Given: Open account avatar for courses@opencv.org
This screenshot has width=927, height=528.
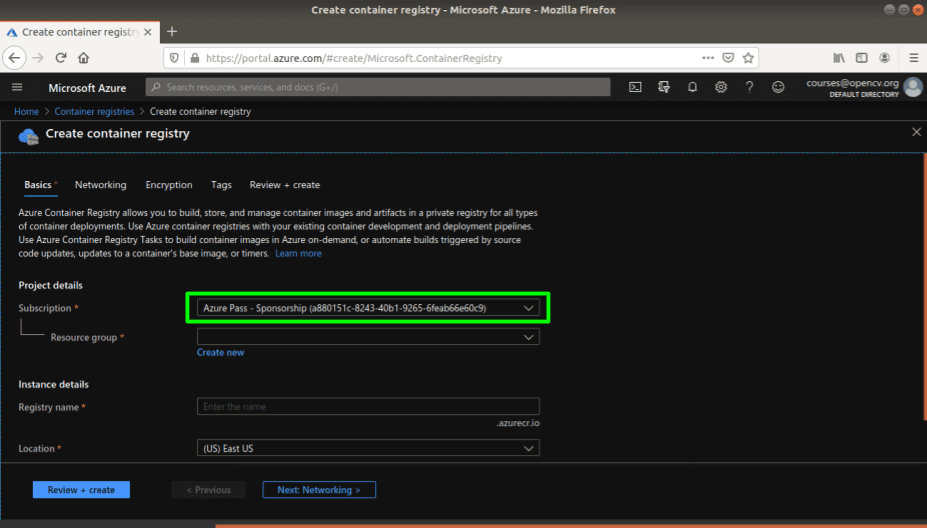Looking at the screenshot, I should (913, 88).
